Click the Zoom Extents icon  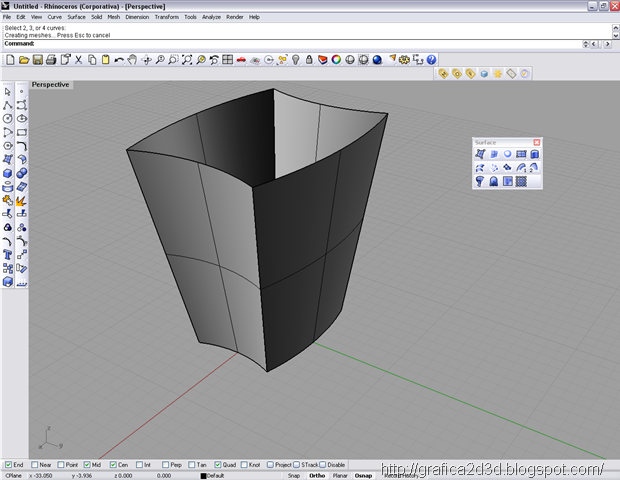[x=187, y=60]
